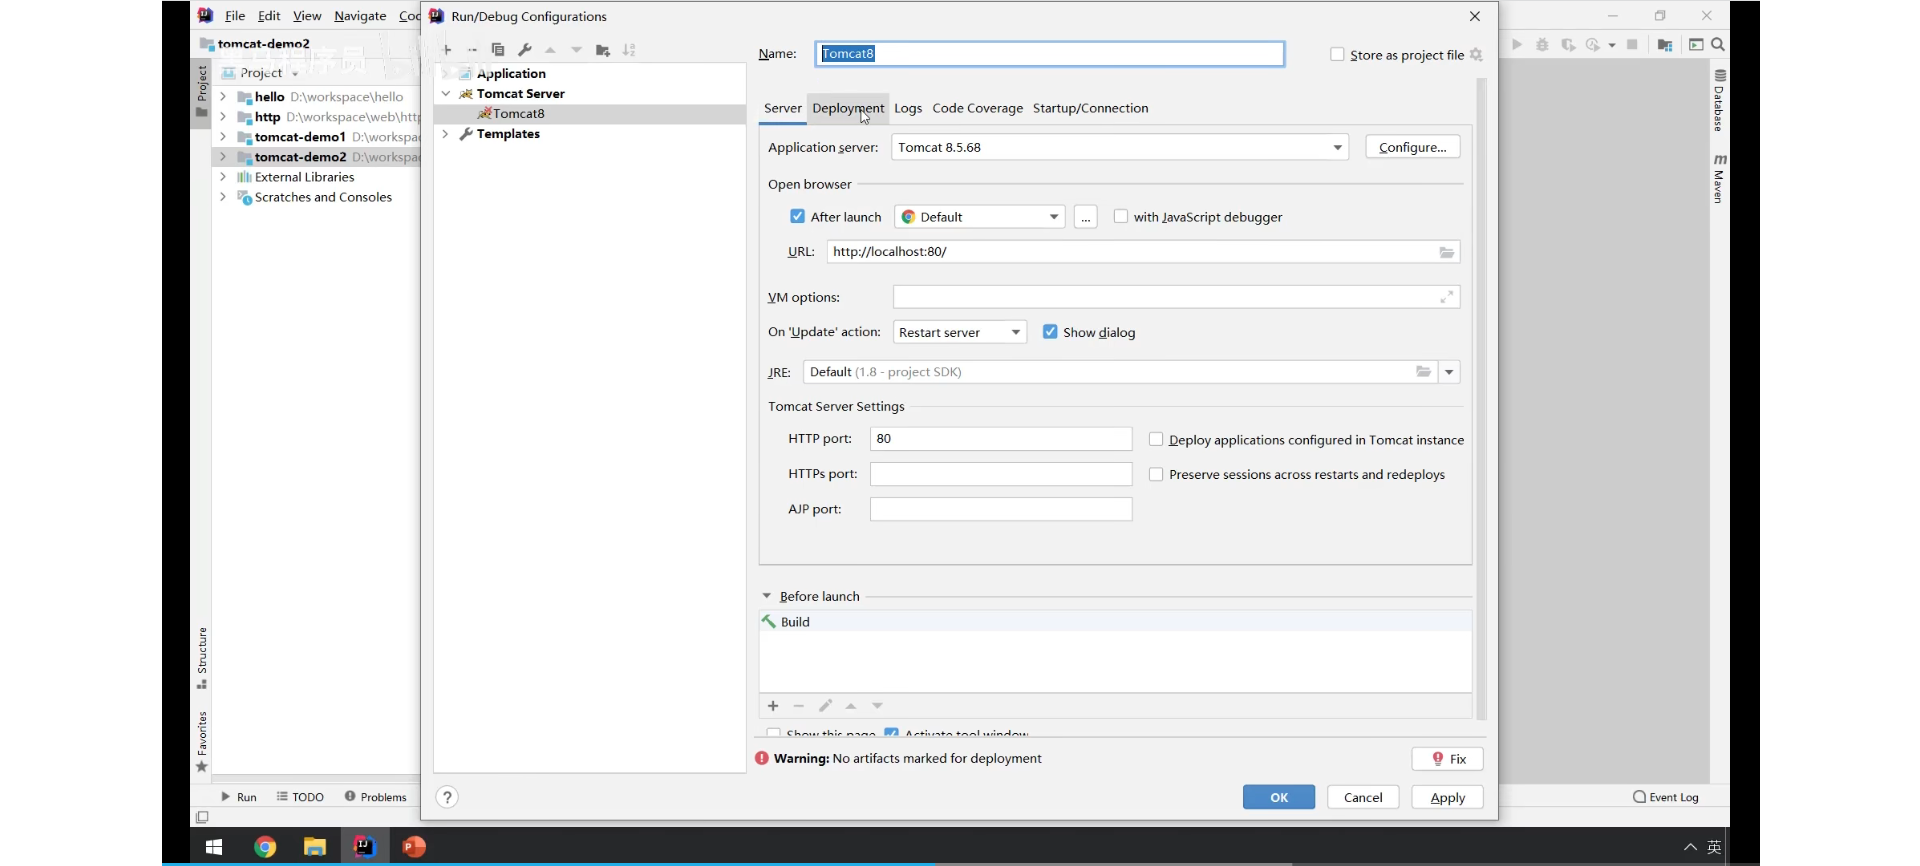The image size is (1920, 866).
Task: Open the JRE dropdown arrow
Action: pyautogui.click(x=1449, y=372)
